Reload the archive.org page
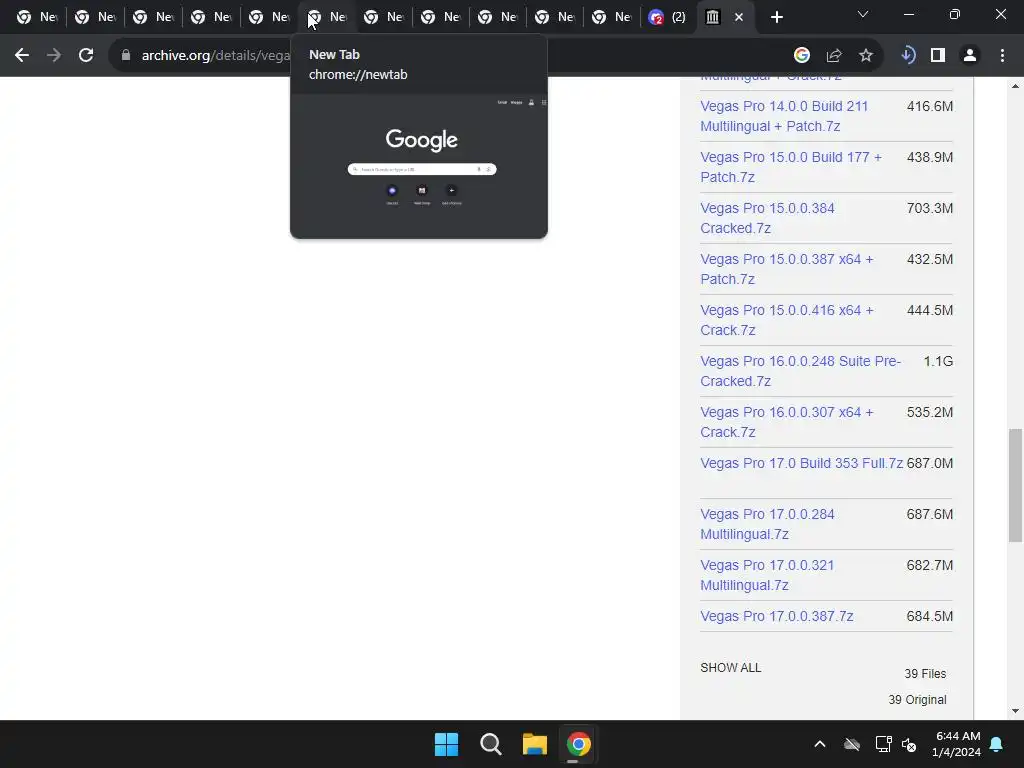Screen dimensions: 1024x768 [86, 56]
